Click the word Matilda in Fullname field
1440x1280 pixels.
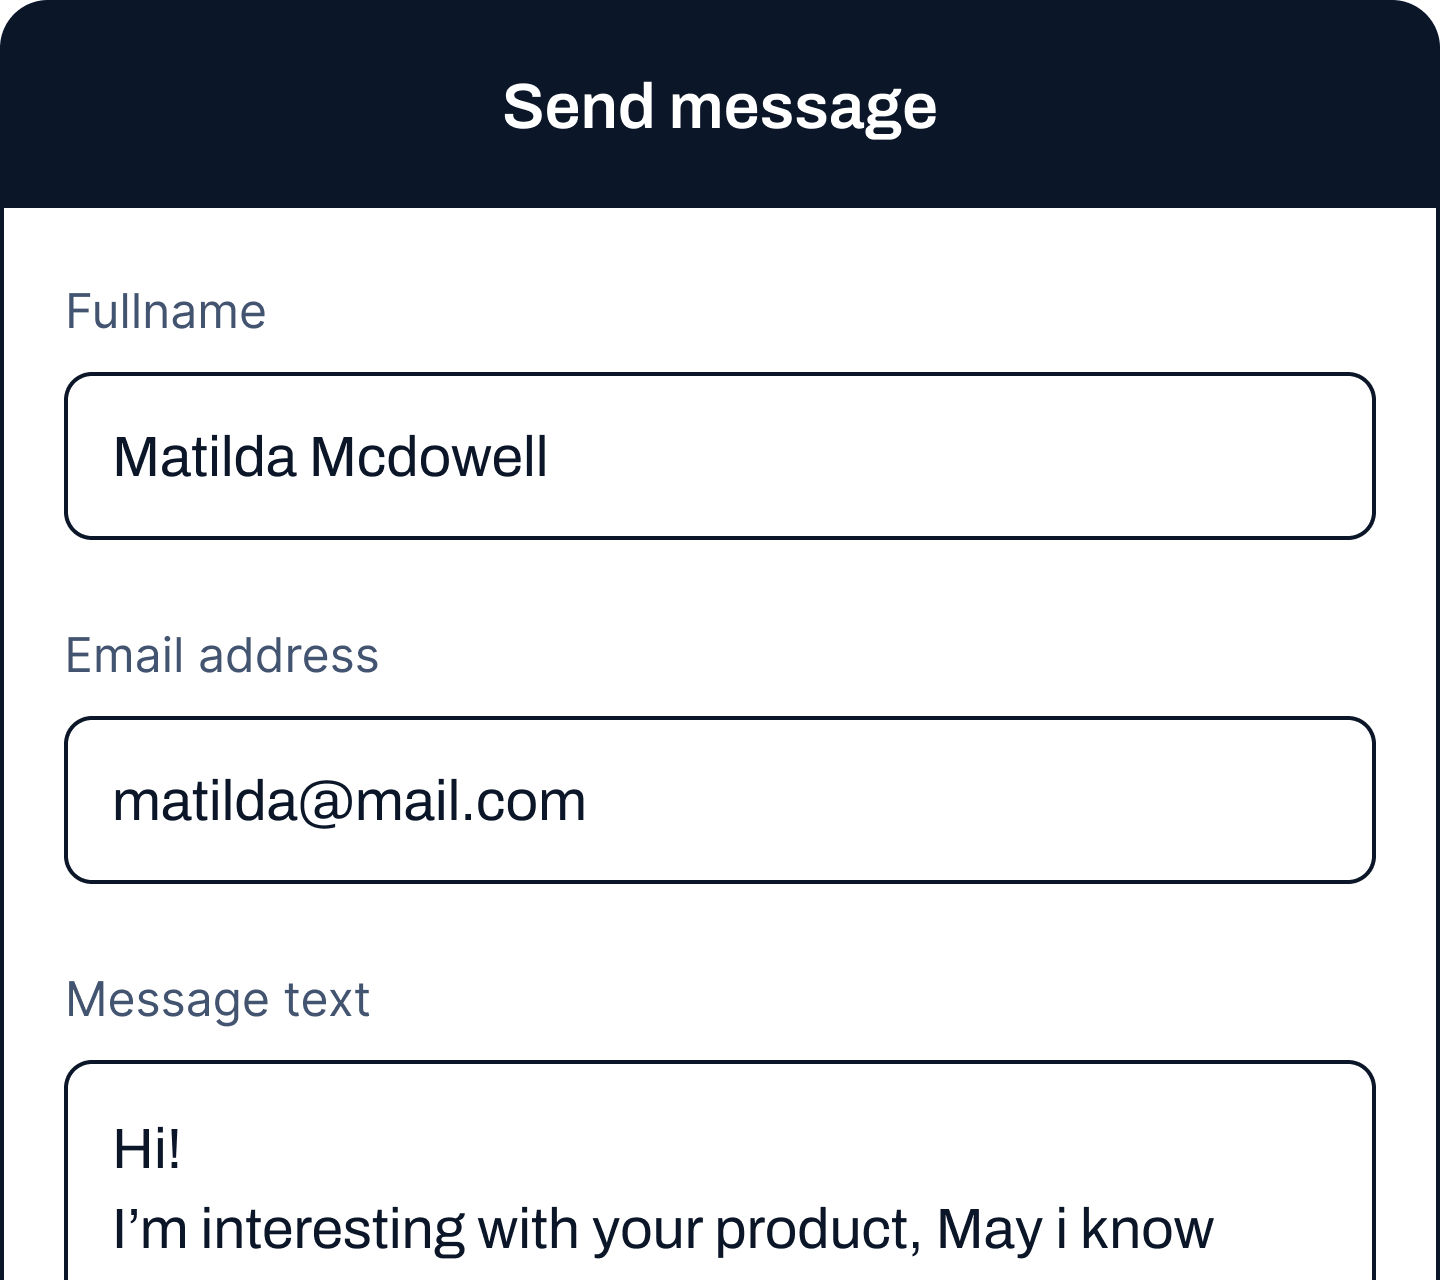point(204,458)
